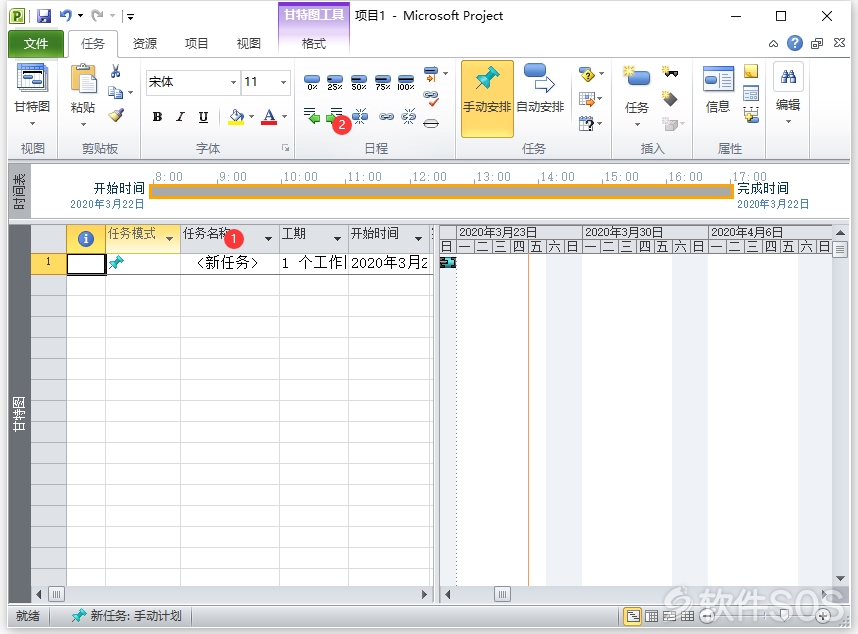858x634 pixels.
Task: Open Microsoft Project help
Action: [795, 43]
